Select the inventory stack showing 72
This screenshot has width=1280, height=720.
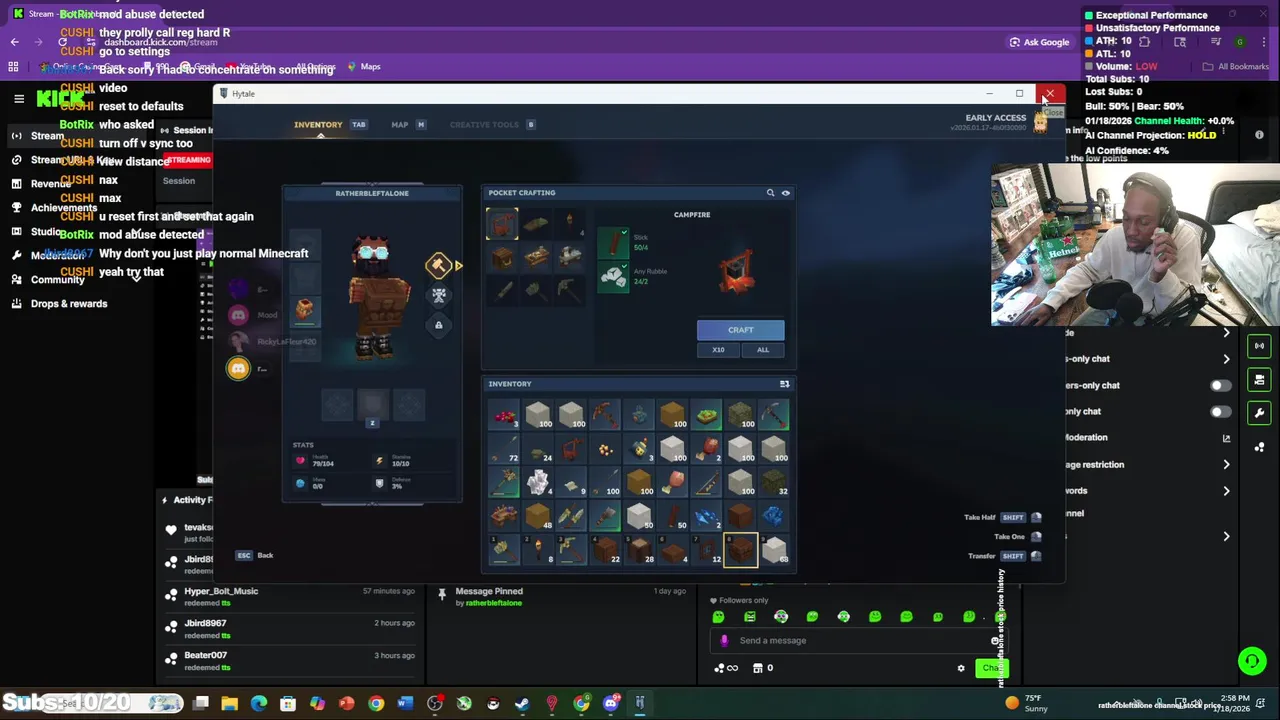[503, 448]
